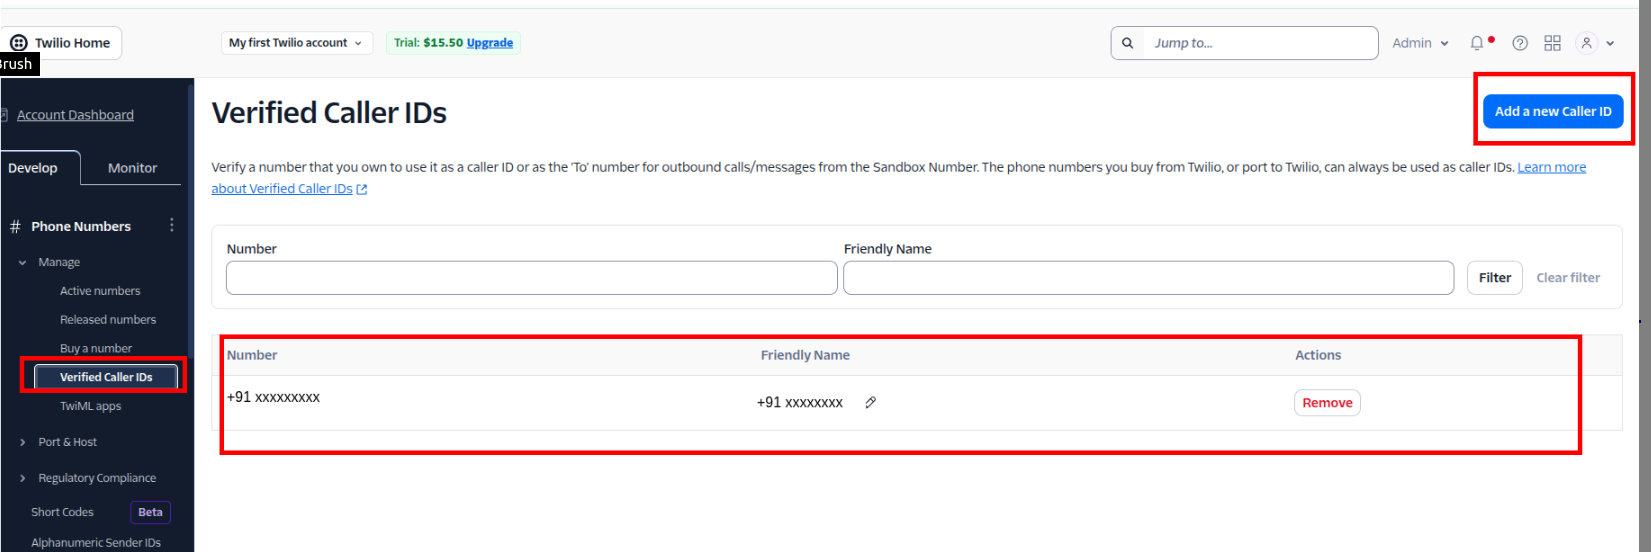Remove the verified caller ID number
The width and height of the screenshot is (1651, 552).
1327,403
